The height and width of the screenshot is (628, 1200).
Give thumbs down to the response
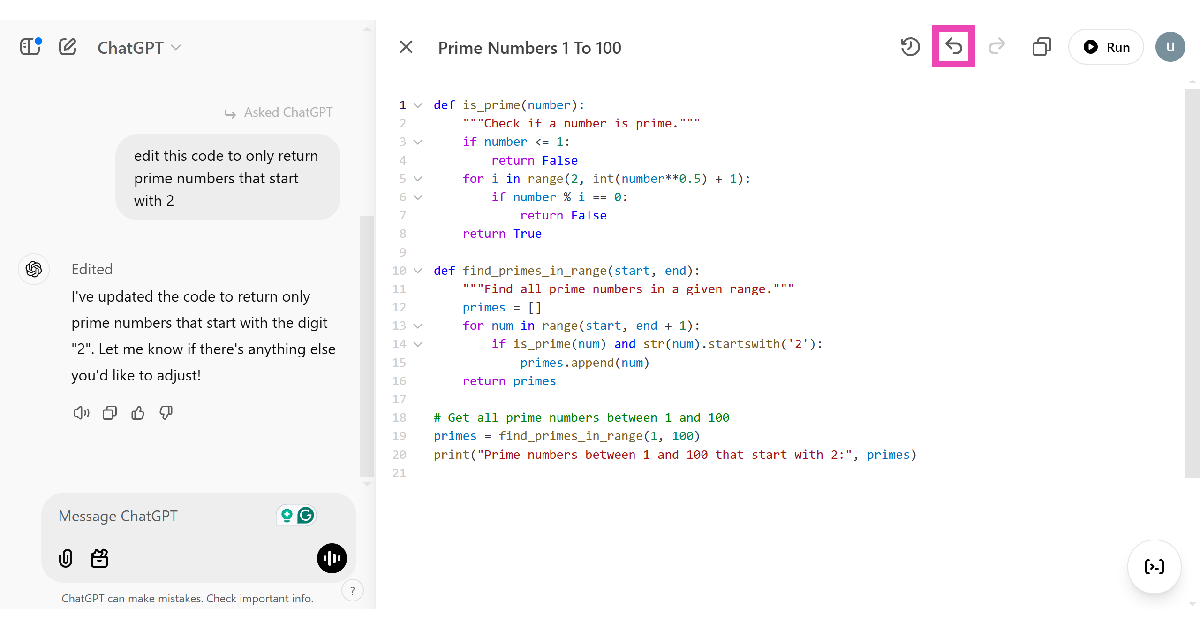pos(166,412)
